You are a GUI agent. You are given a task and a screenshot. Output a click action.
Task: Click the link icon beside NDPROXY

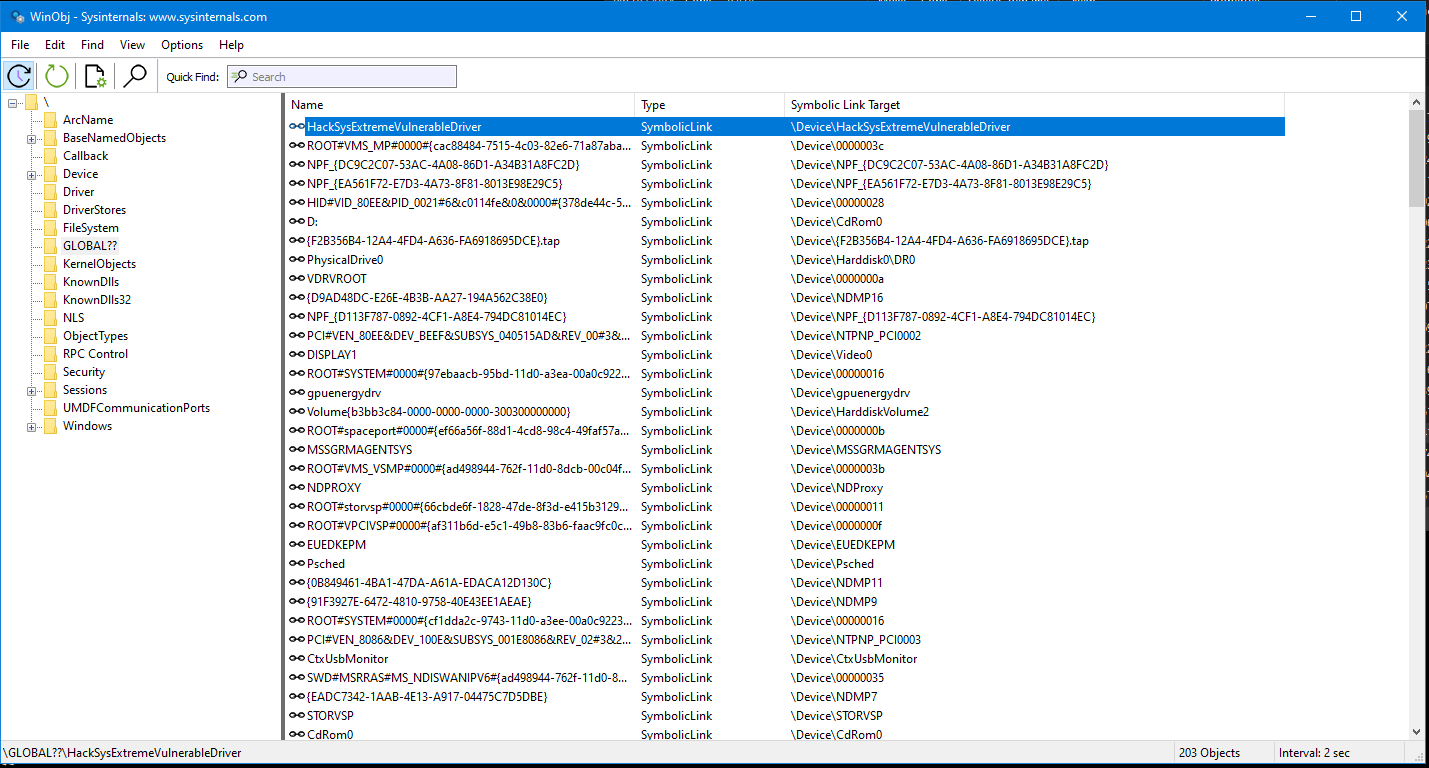coord(297,488)
